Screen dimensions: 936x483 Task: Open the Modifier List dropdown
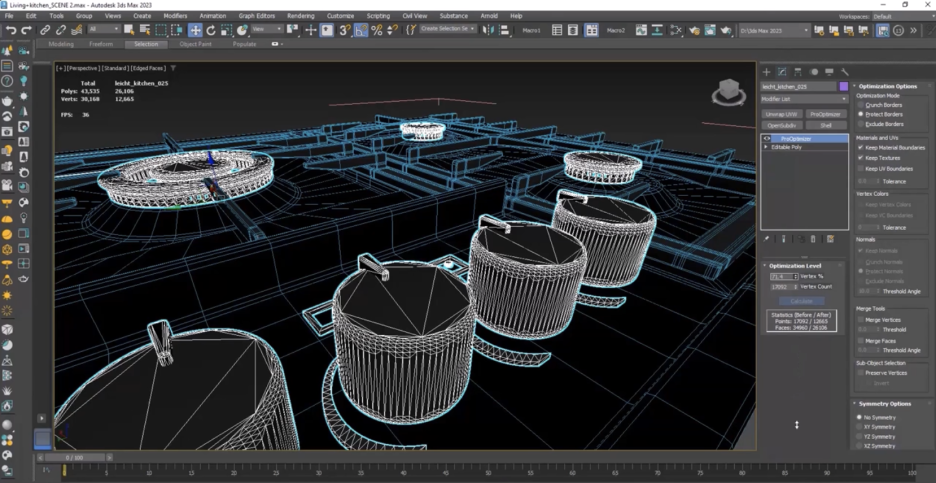point(804,99)
